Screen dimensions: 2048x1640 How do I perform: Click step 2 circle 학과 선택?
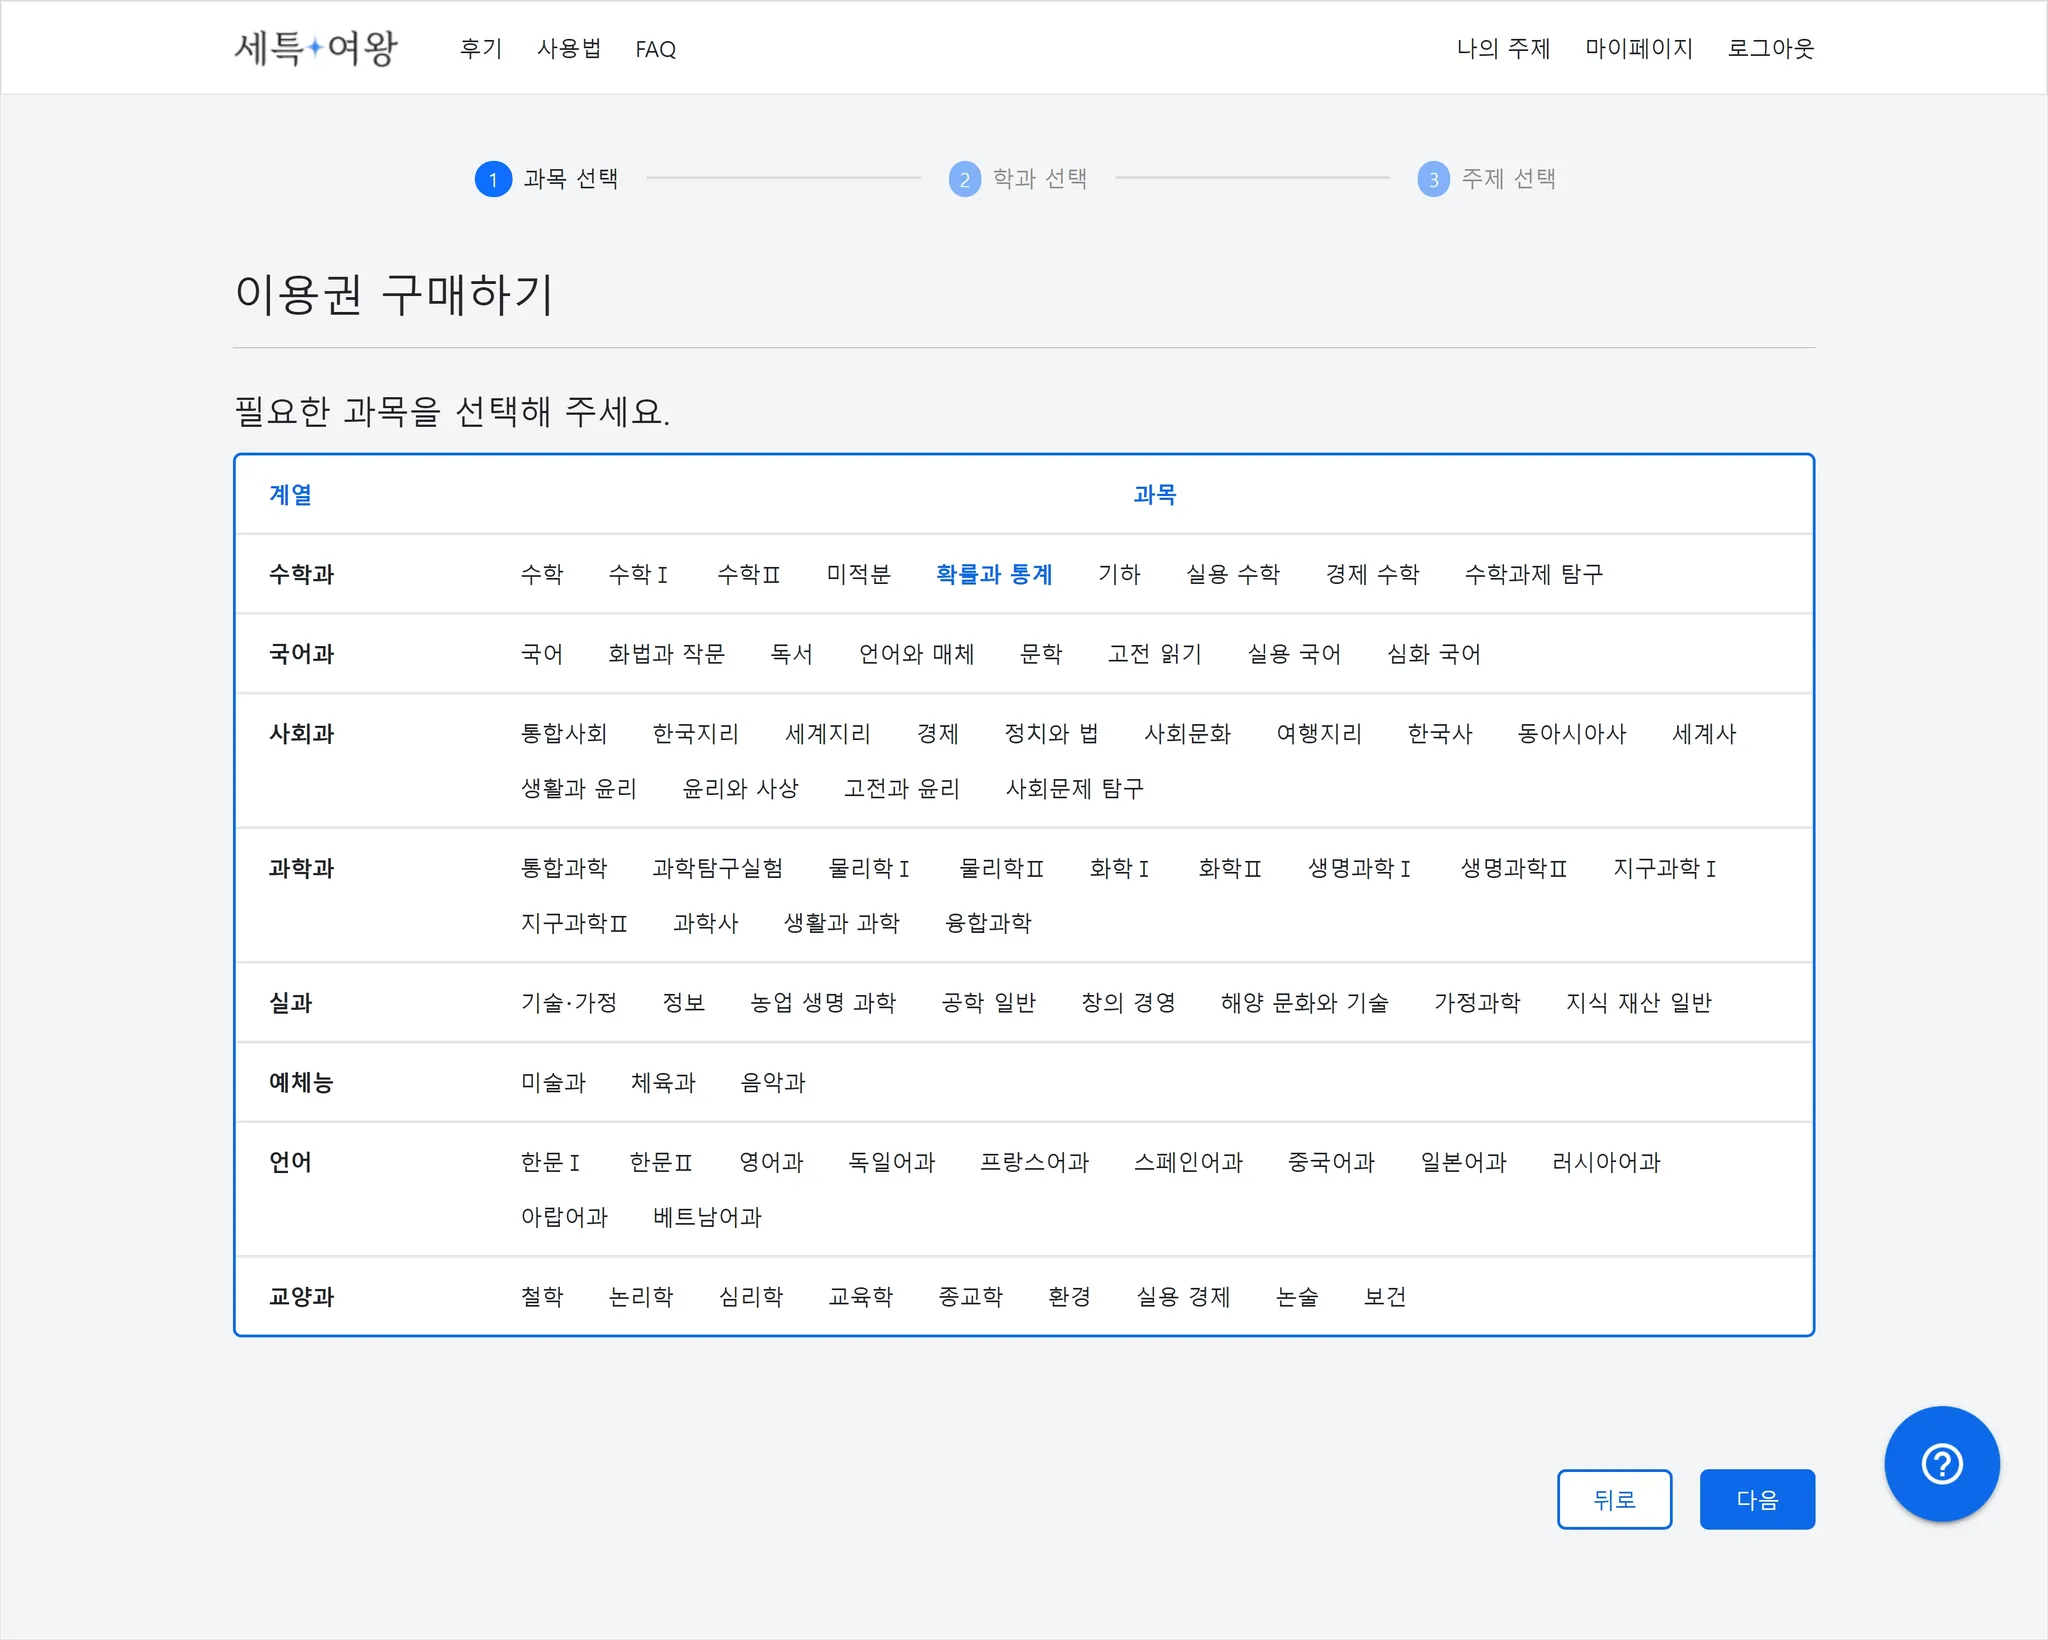964,179
